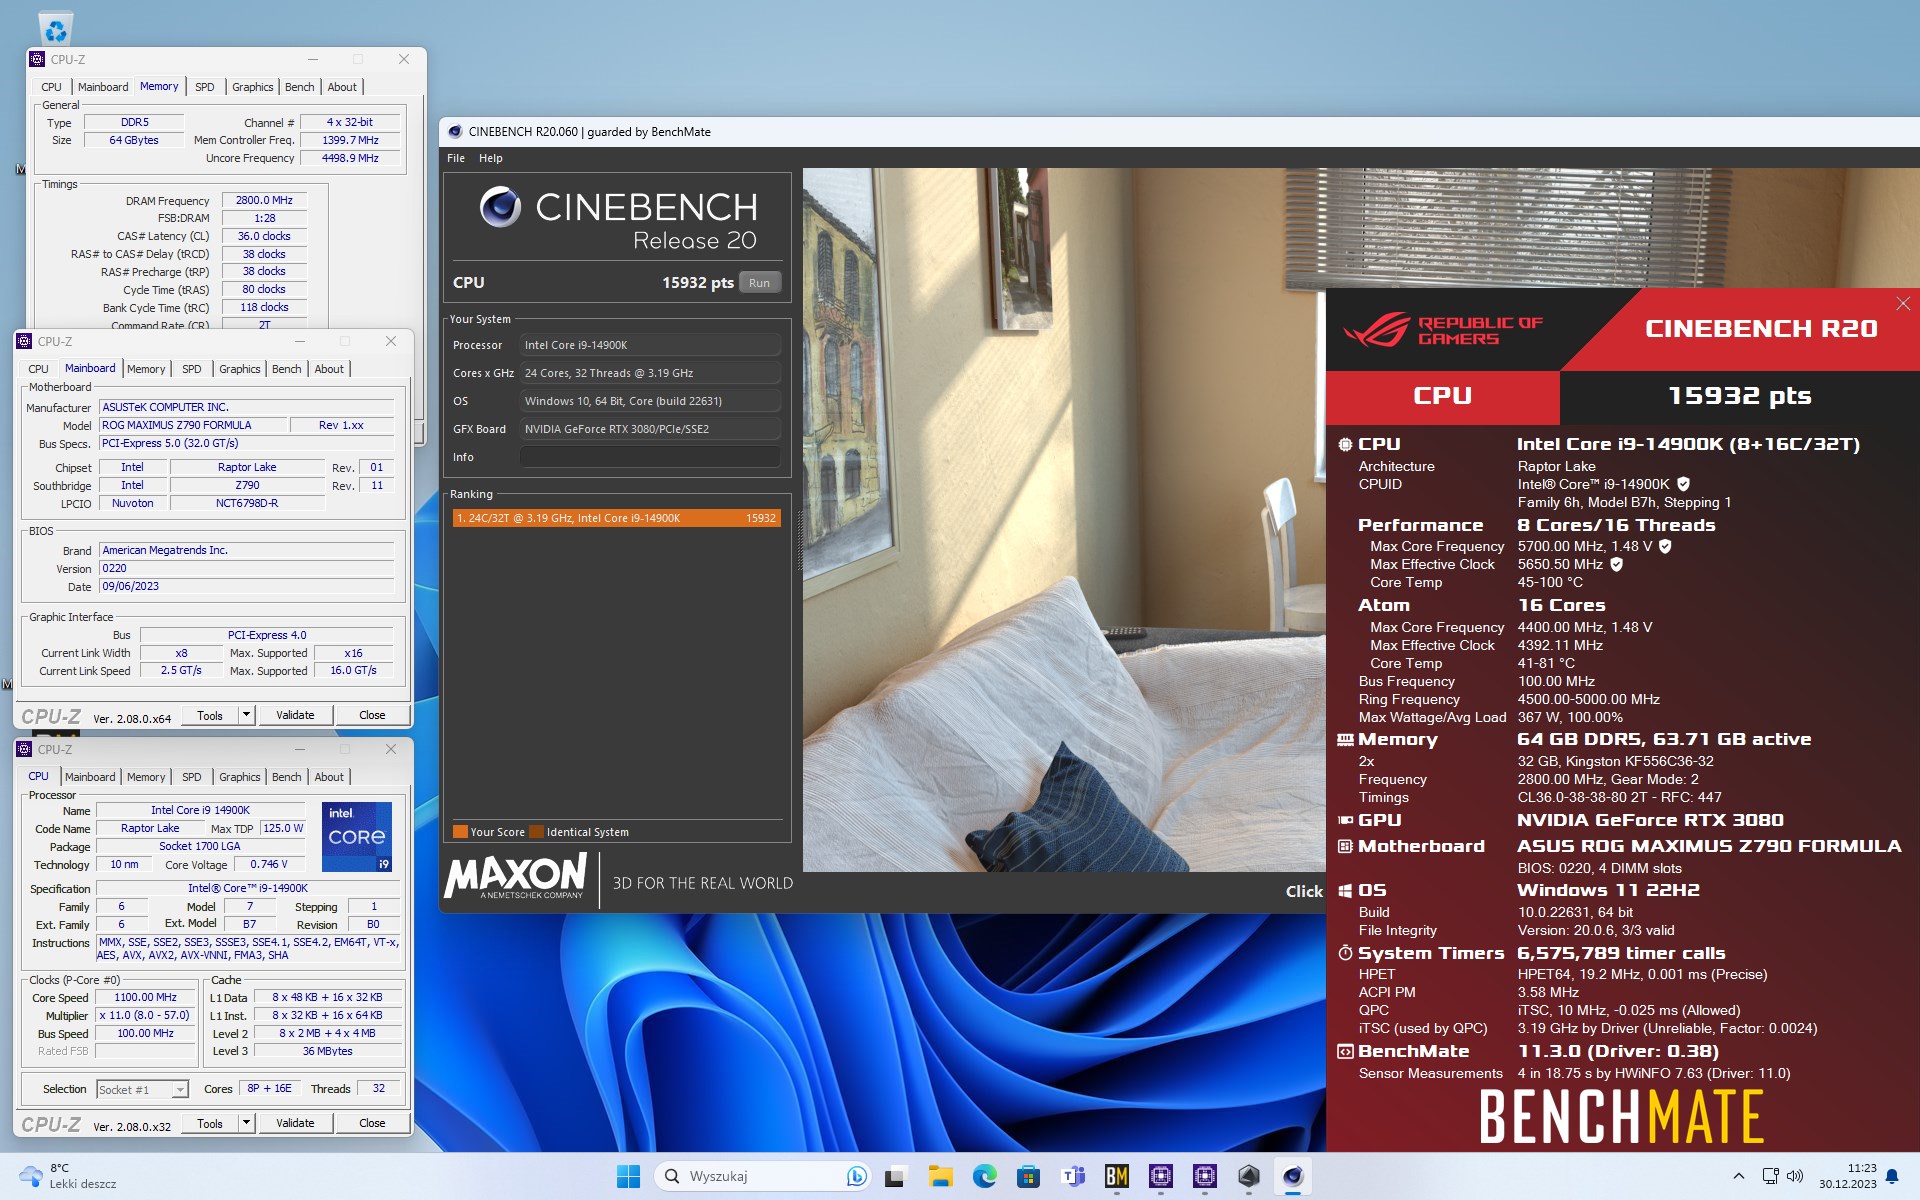Open the Windows Start menu
This screenshot has width=1920, height=1200.
628,1176
